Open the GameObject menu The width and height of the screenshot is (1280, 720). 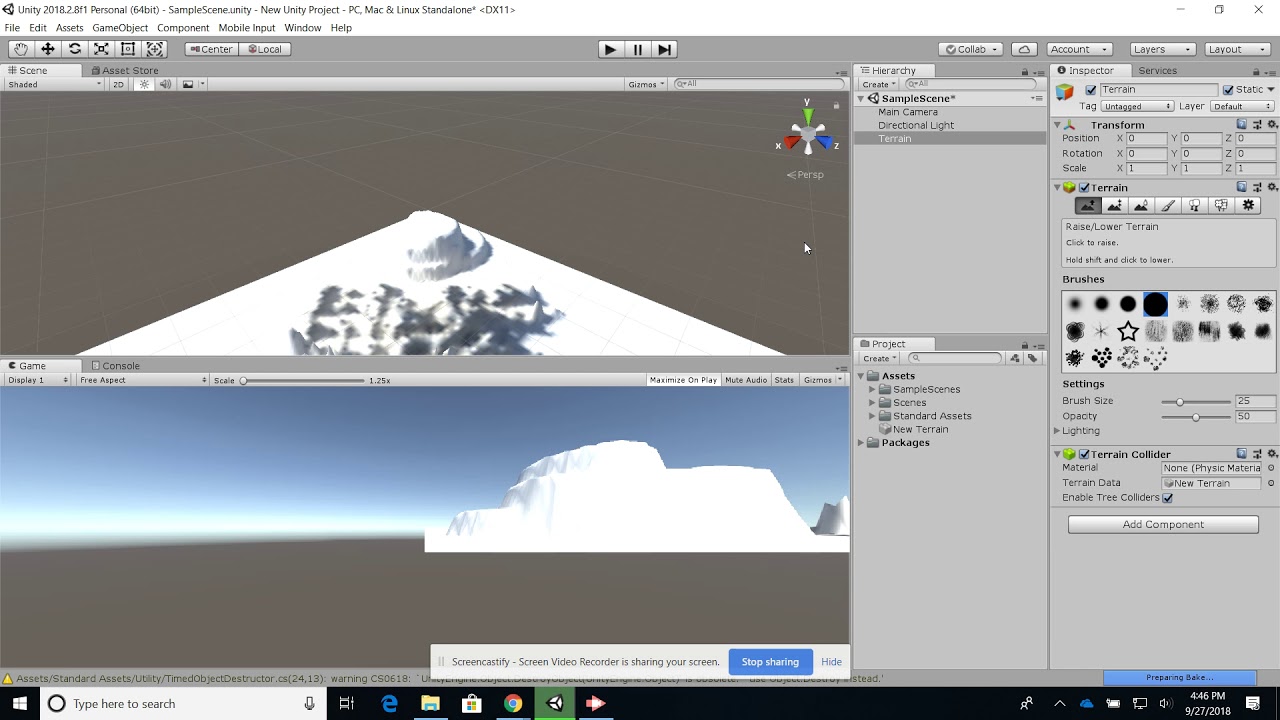click(x=120, y=28)
